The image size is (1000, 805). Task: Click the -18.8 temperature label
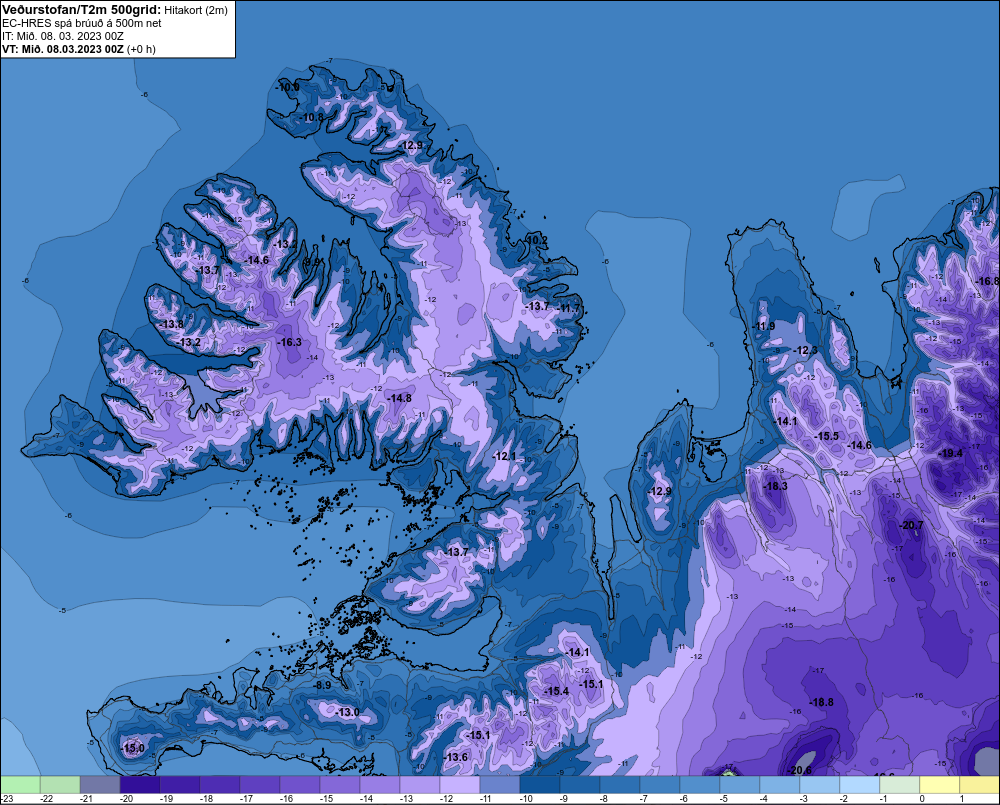click(821, 702)
